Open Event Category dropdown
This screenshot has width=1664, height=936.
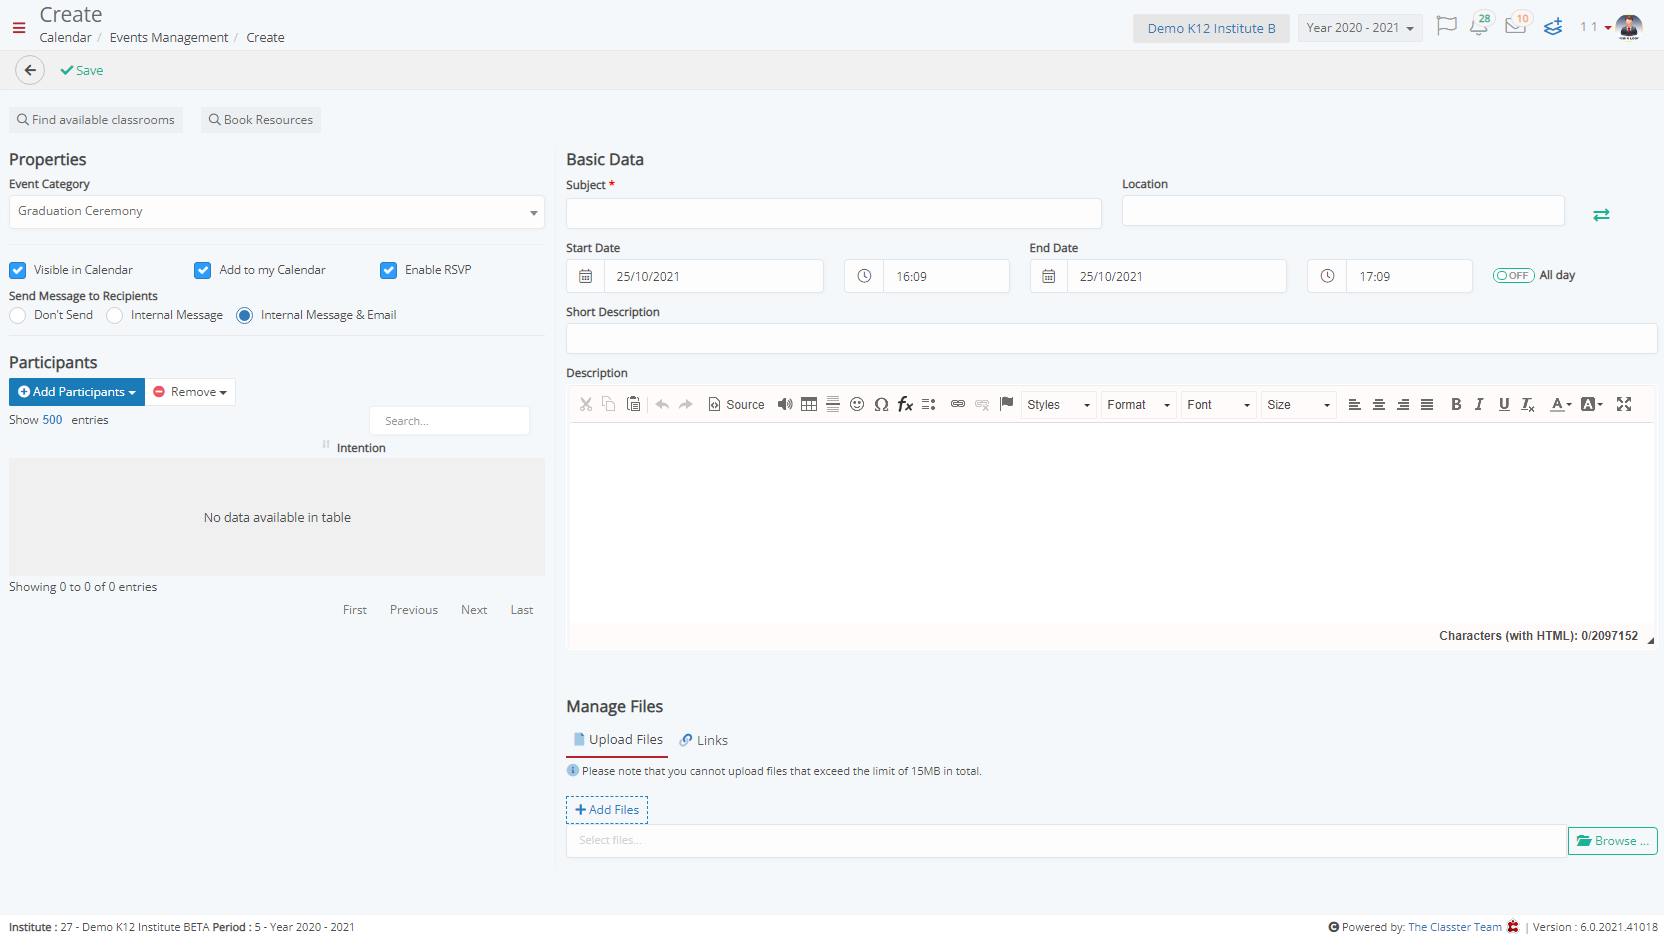(x=277, y=212)
